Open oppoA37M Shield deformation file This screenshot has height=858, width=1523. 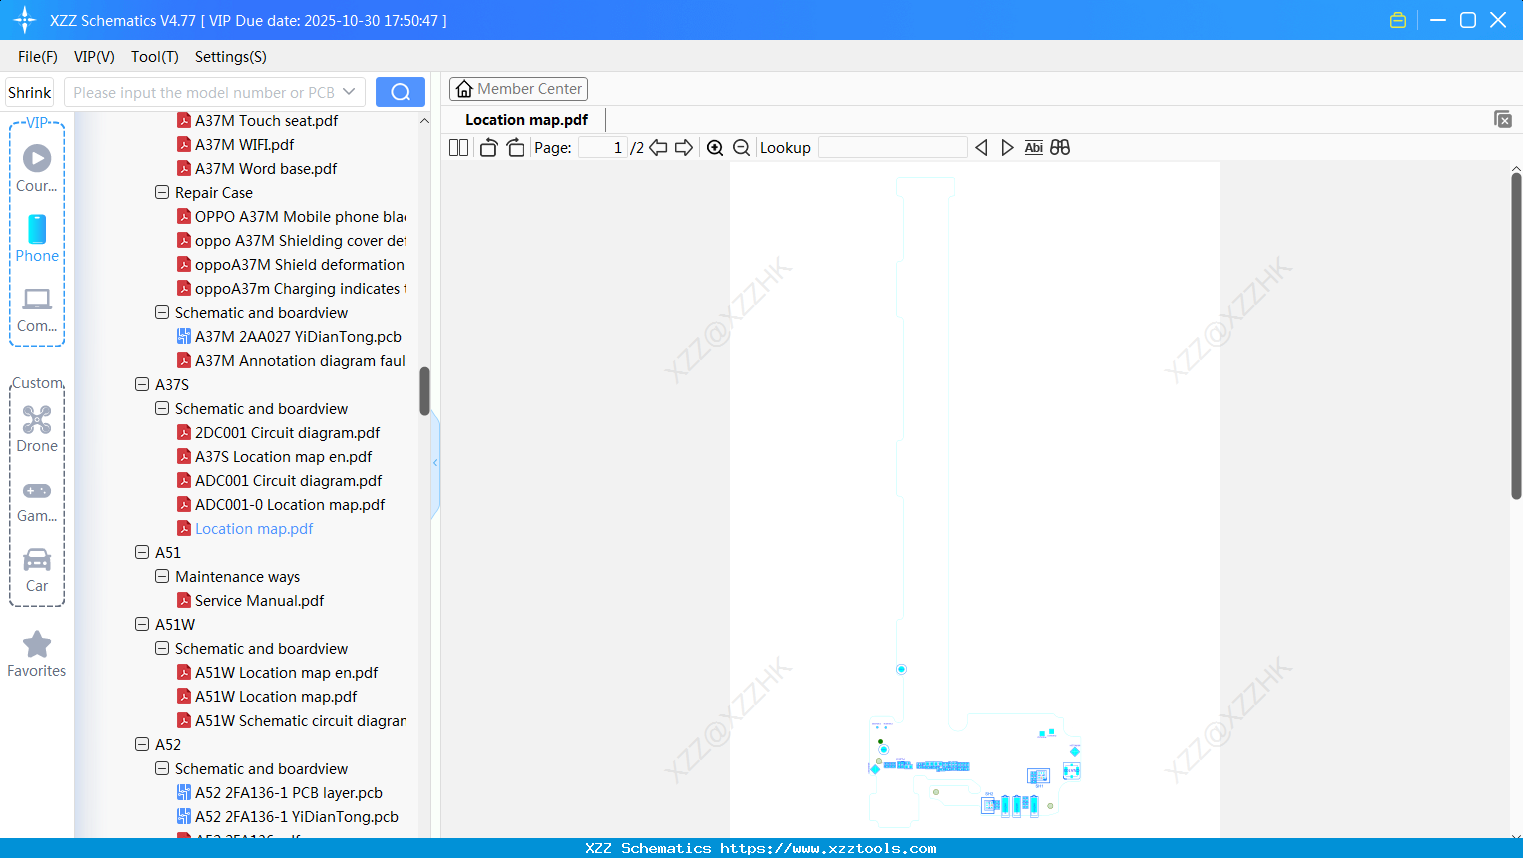[300, 264]
